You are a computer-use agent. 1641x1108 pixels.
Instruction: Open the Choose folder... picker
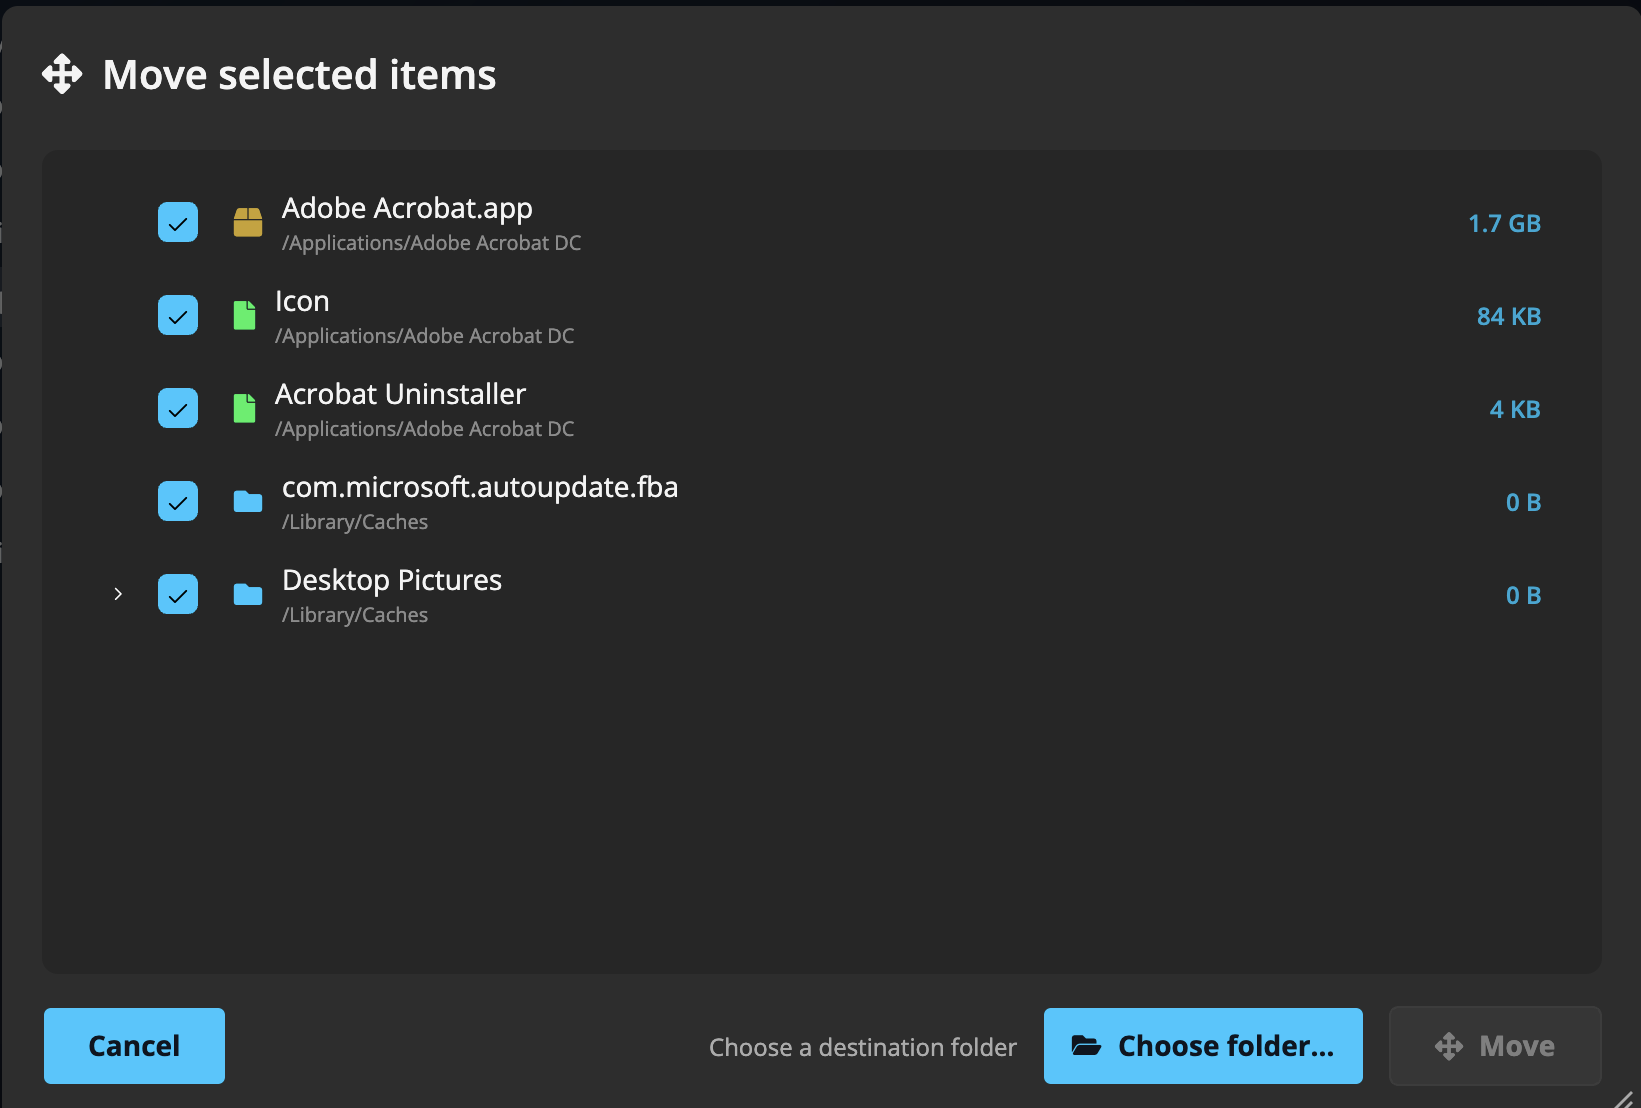pyautogui.click(x=1203, y=1046)
